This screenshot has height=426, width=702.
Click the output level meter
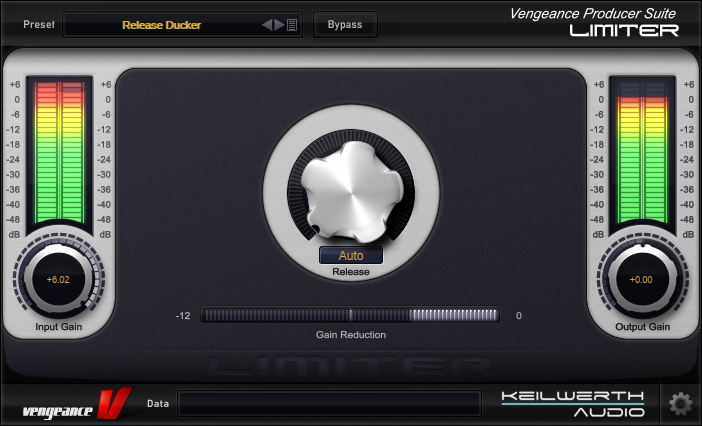[x=640, y=152]
